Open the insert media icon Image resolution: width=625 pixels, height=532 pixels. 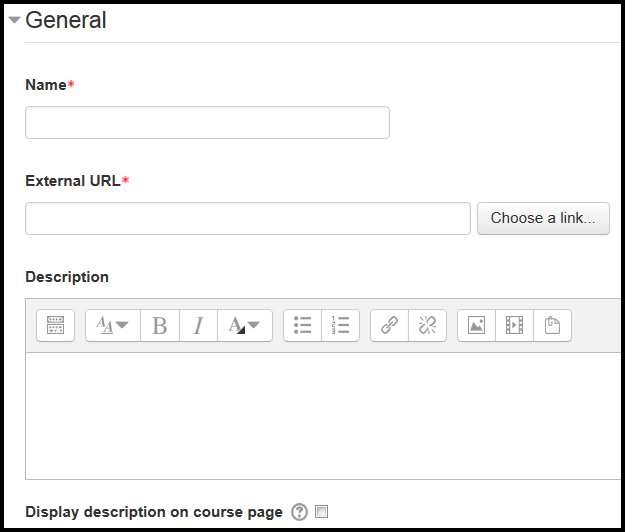click(514, 325)
